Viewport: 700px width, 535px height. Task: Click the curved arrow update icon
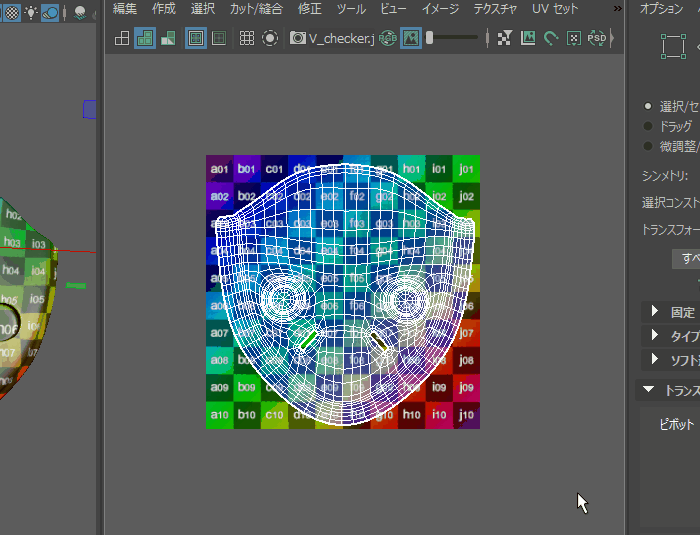(551, 38)
